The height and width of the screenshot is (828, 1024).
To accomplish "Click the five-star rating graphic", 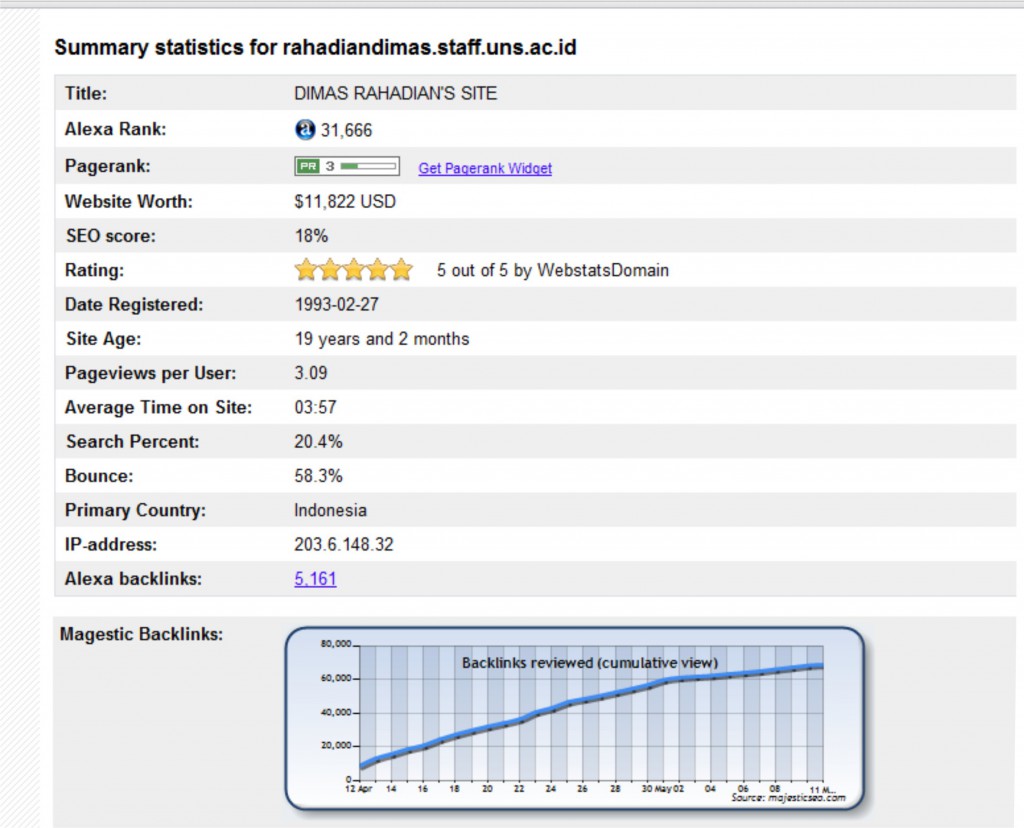I will point(353,269).
